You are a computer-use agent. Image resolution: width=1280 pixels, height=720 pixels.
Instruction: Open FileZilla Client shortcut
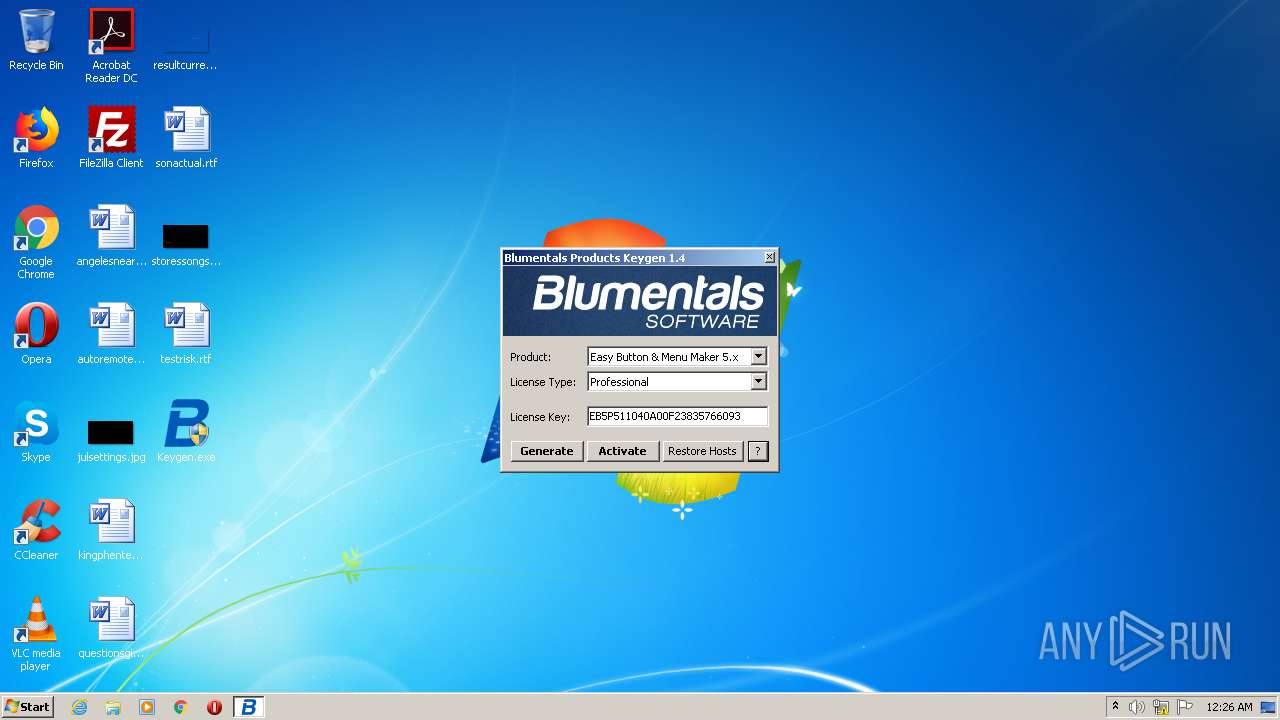(111, 138)
